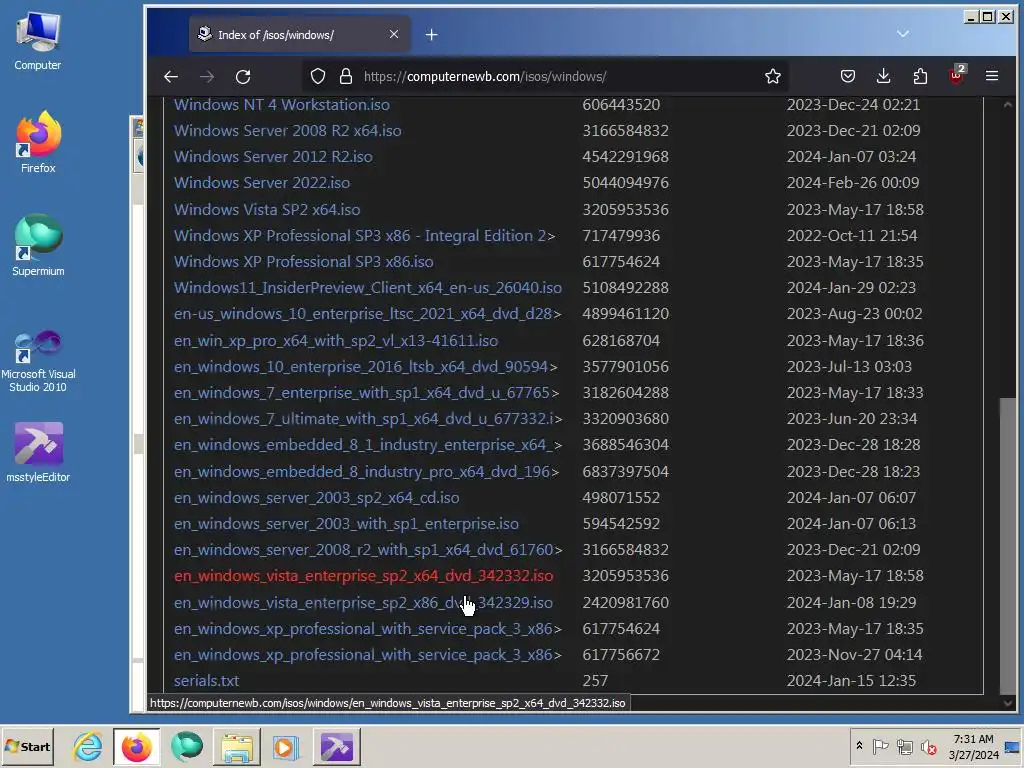
Task: Open the network tray icon
Action: pos(904,746)
